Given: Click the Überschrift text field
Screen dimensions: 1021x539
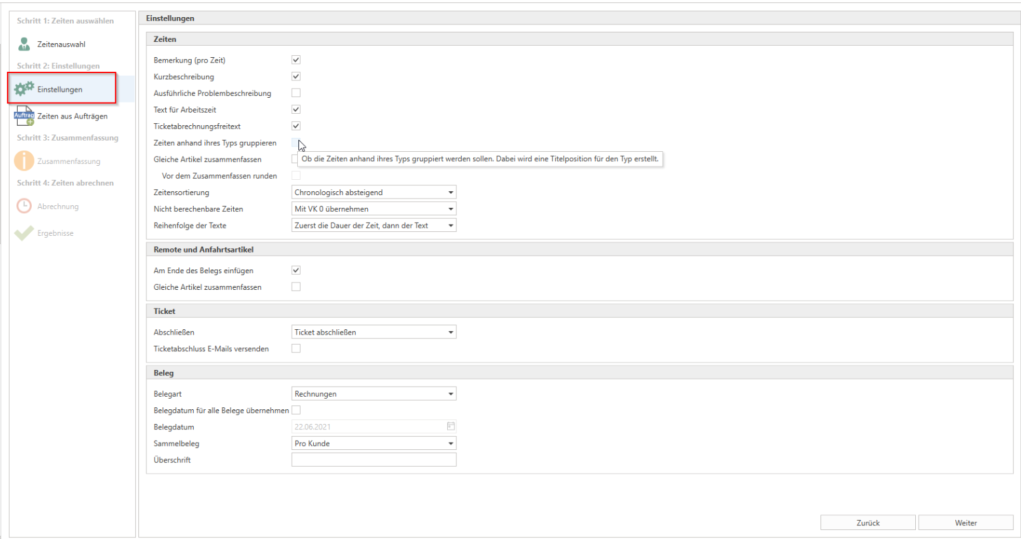Looking at the screenshot, I should [373, 460].
